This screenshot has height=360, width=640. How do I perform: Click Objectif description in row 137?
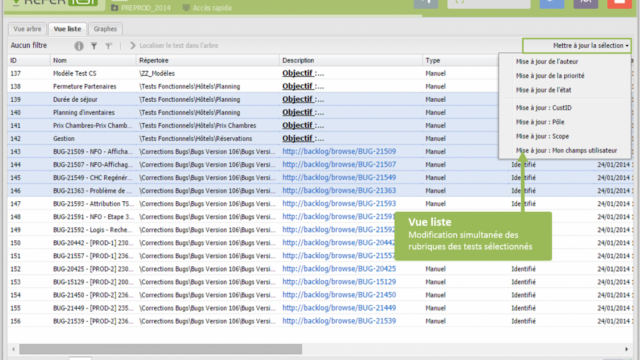[x=303, y=73]
